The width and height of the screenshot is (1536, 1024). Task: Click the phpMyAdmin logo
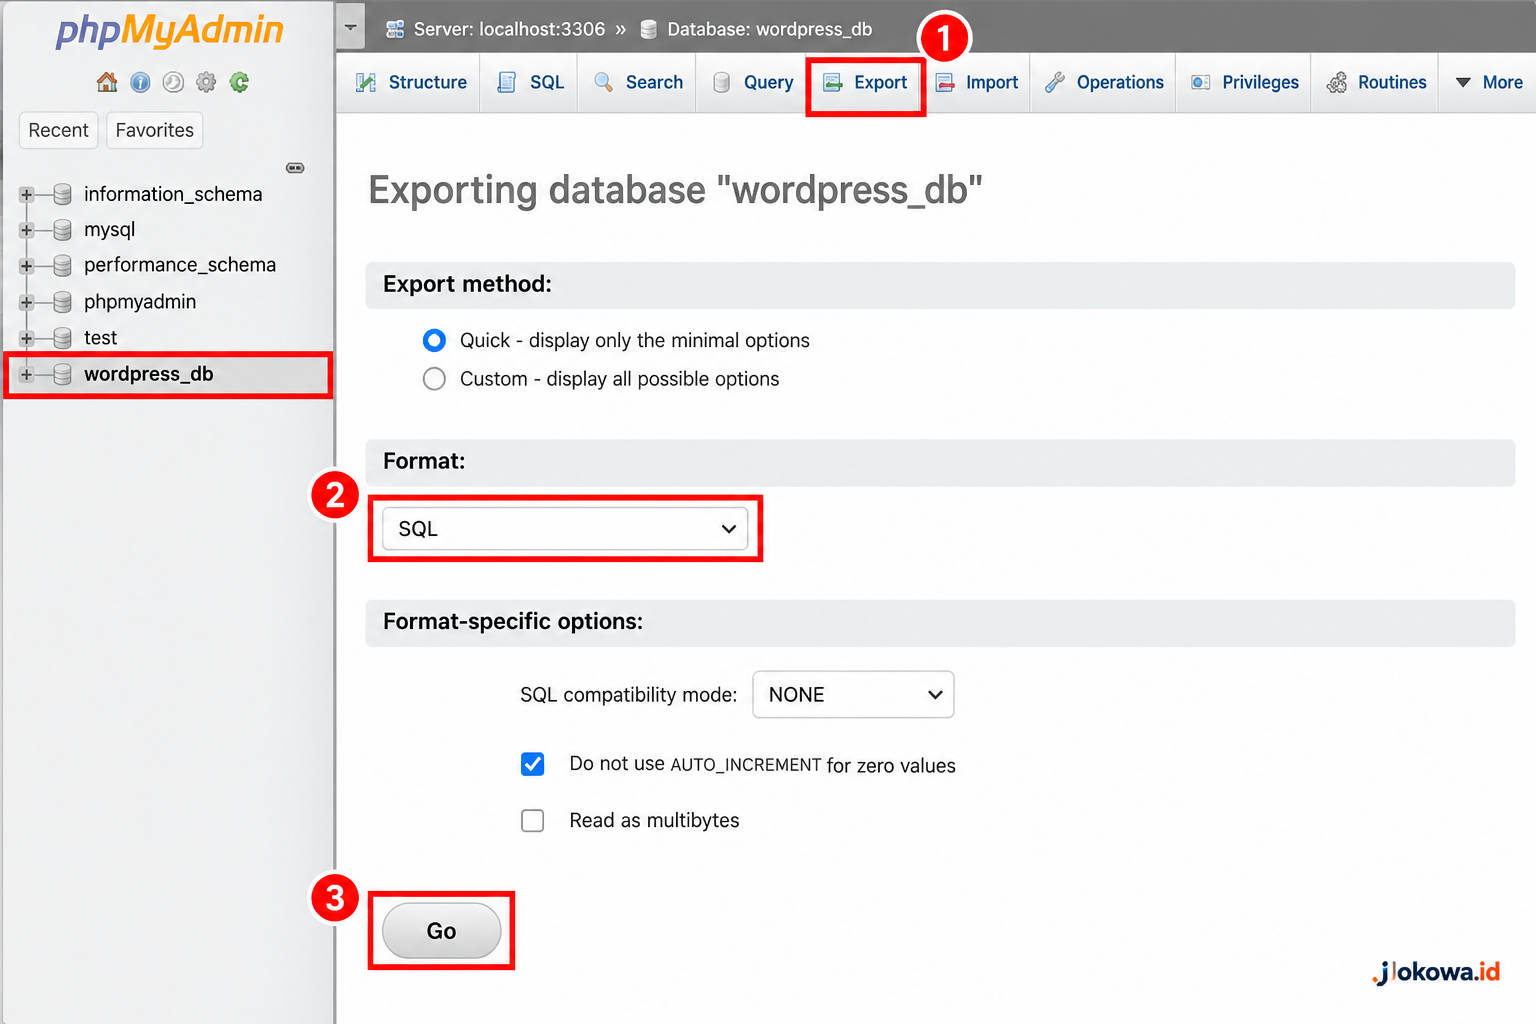click(170, 31)
